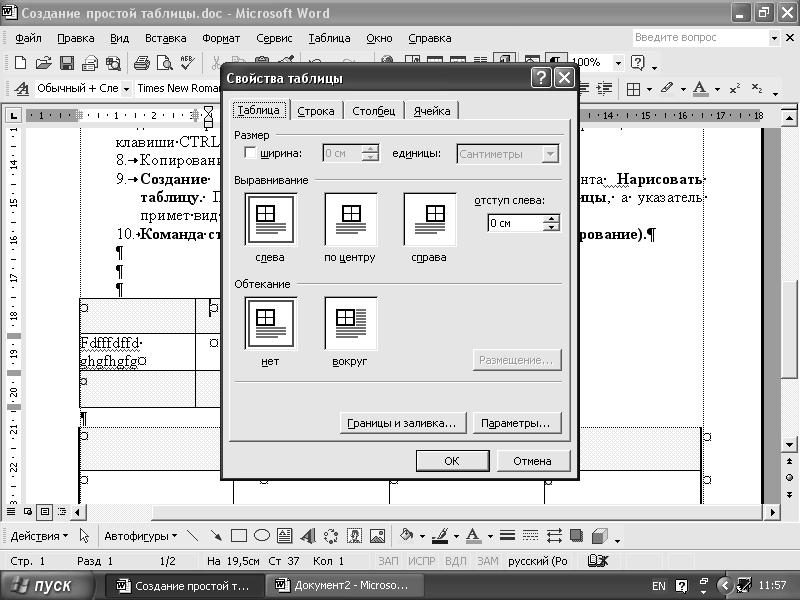Viewport: 800px width, 600px height.
Task: Open Print Preview magnifier page icon
Action: (164, 63)
